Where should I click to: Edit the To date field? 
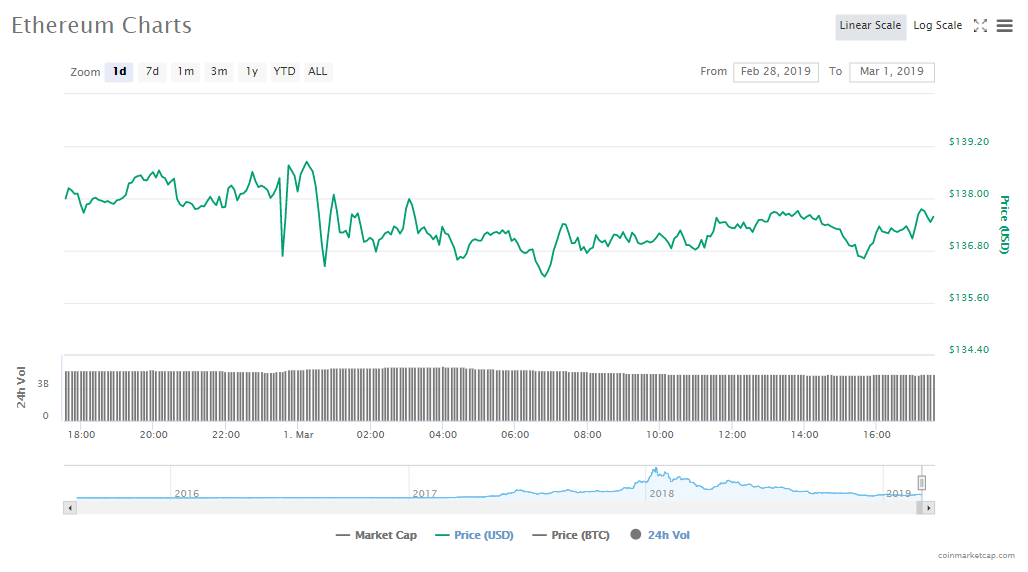[891, 72]
